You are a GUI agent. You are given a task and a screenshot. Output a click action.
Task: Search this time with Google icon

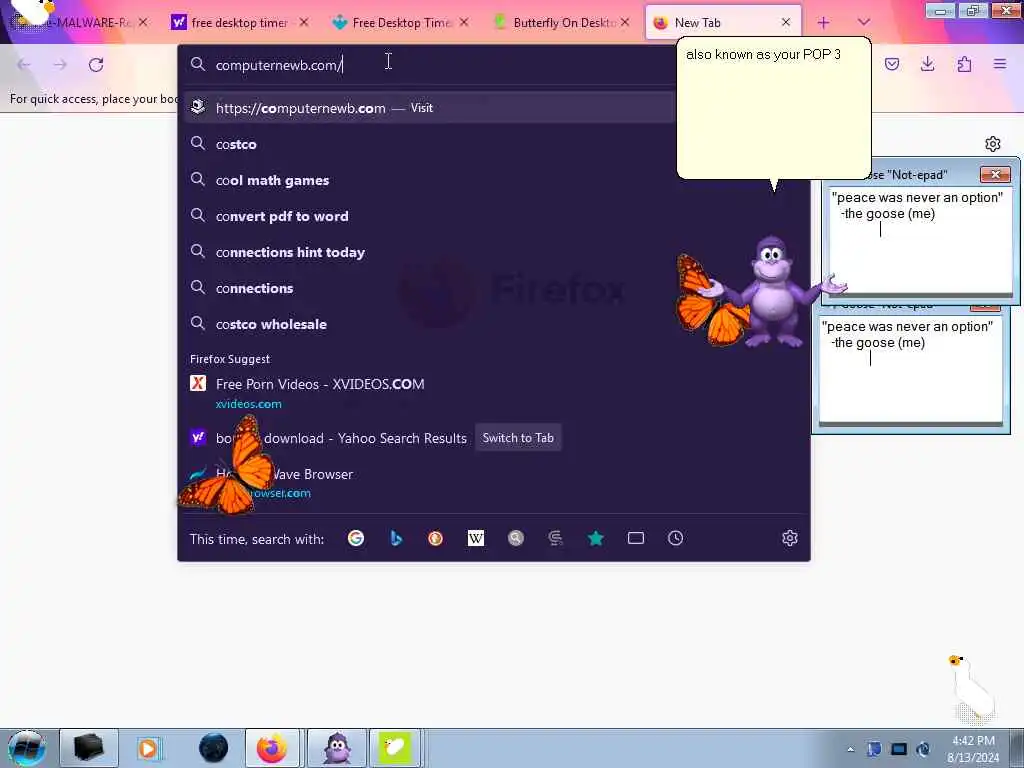(356, 538)
